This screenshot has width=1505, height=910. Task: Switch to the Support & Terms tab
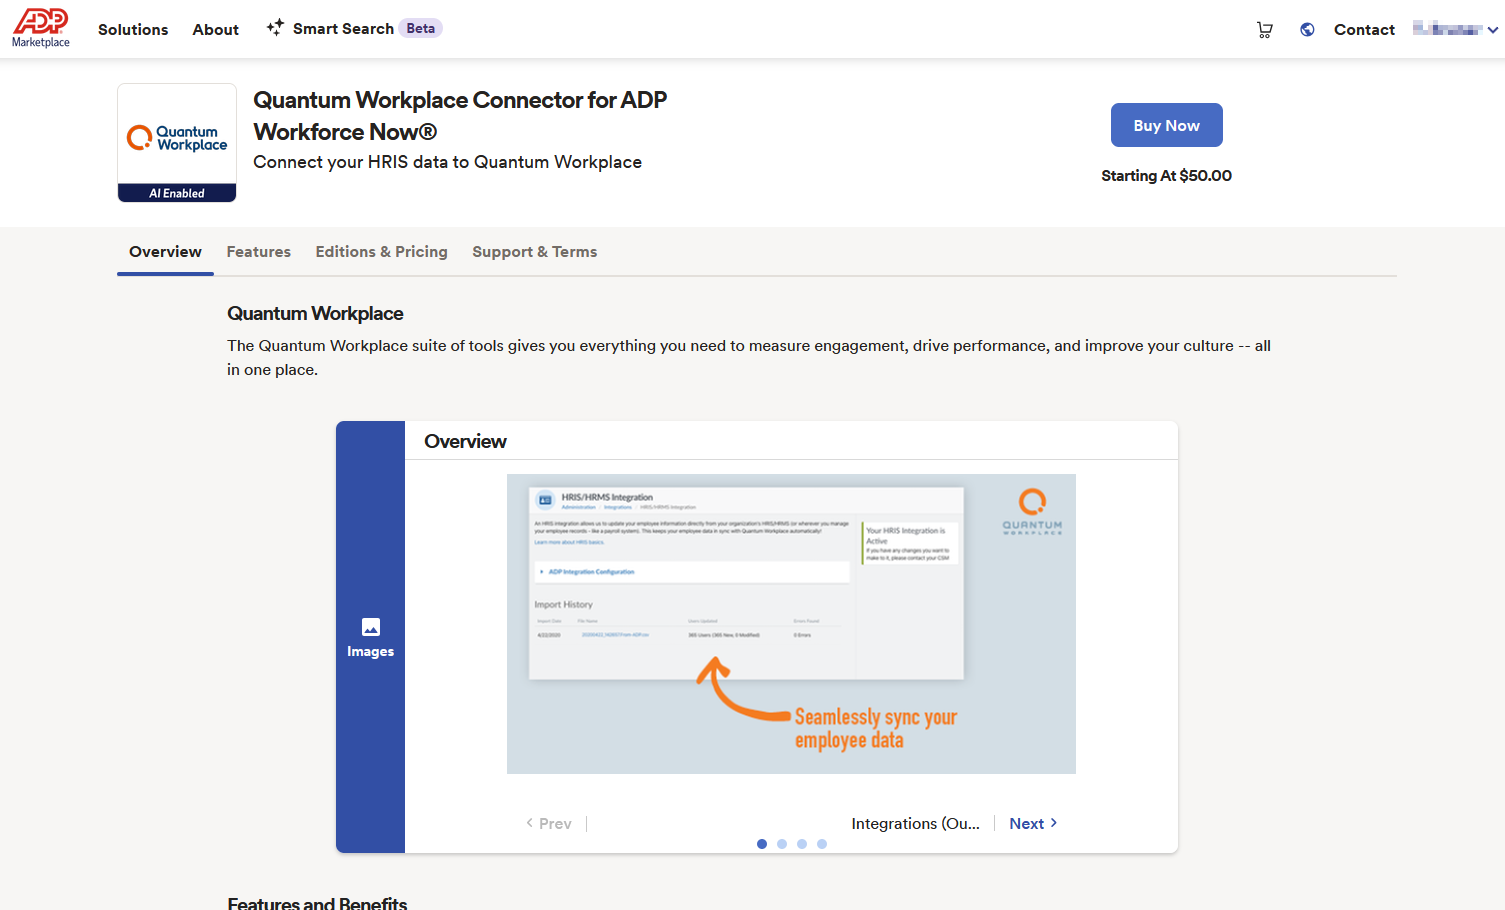(534, 252)
